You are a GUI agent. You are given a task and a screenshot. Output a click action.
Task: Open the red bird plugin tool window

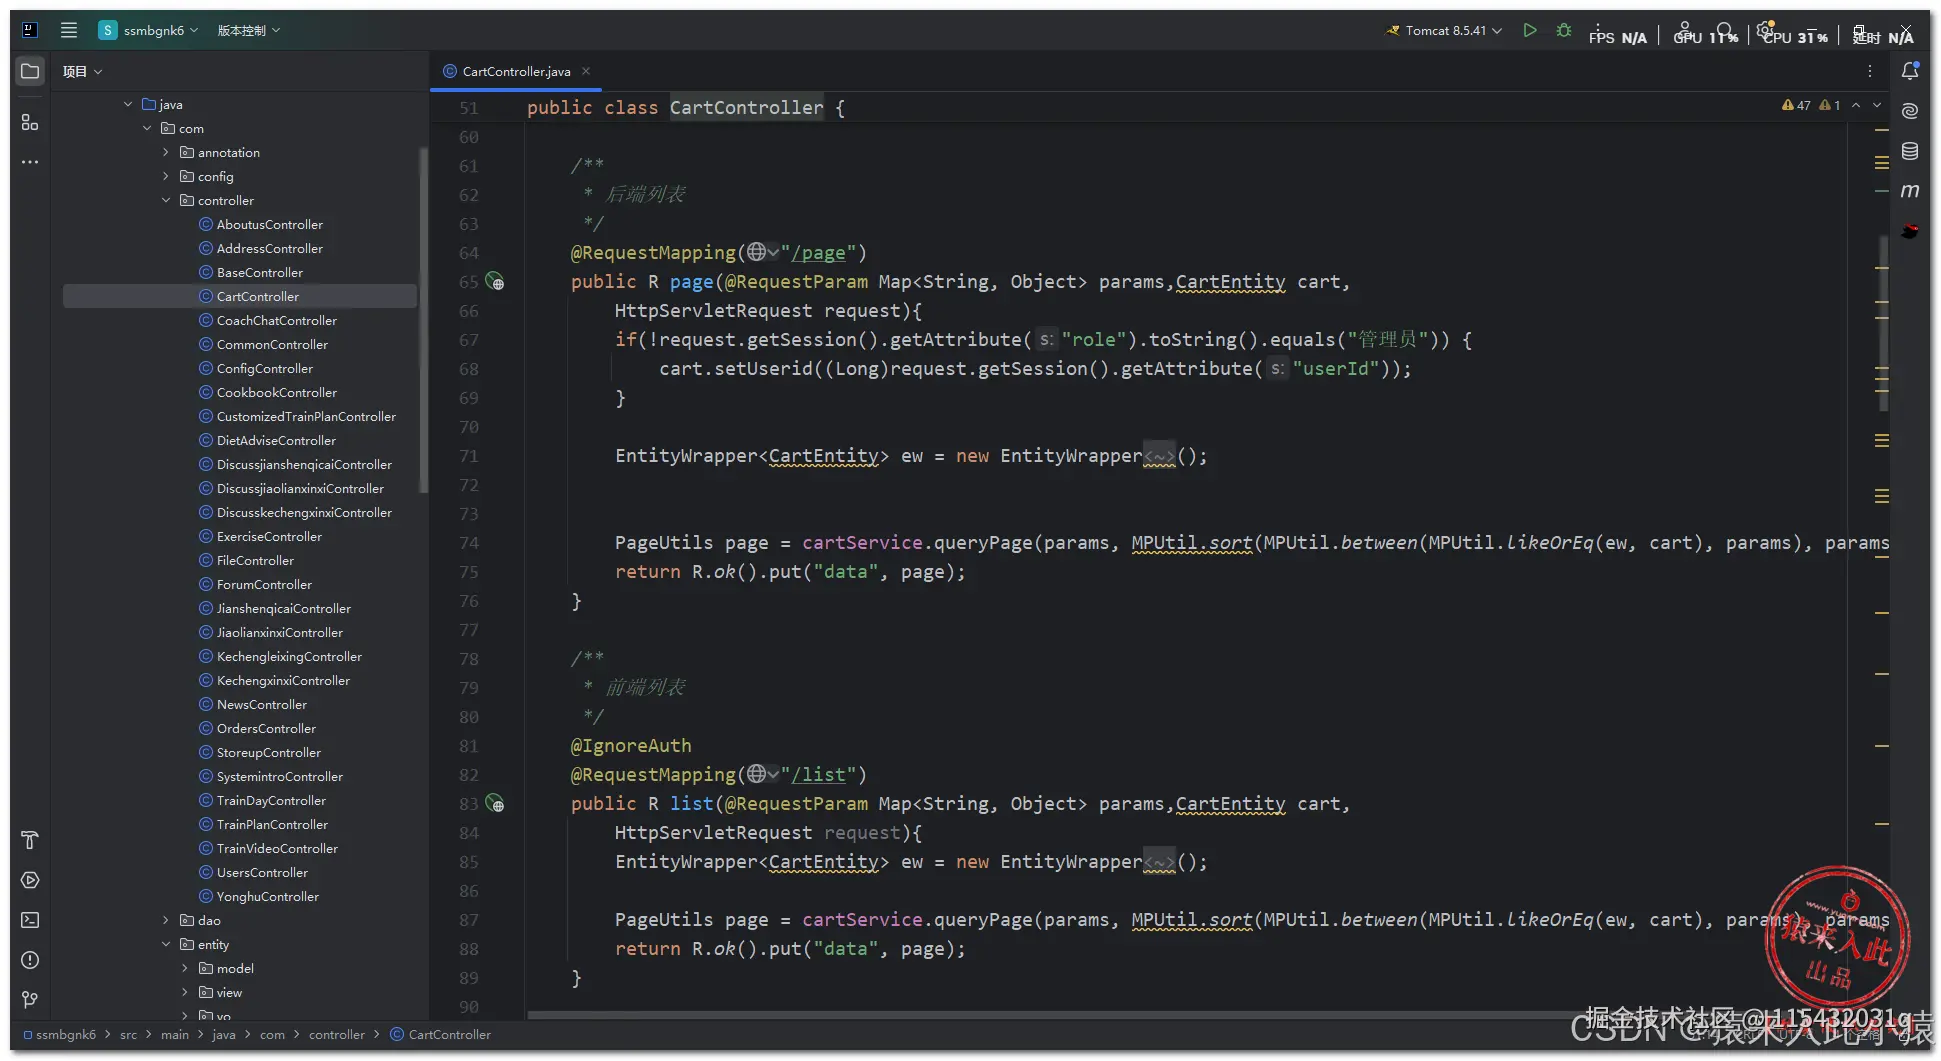coord(1910,231)
